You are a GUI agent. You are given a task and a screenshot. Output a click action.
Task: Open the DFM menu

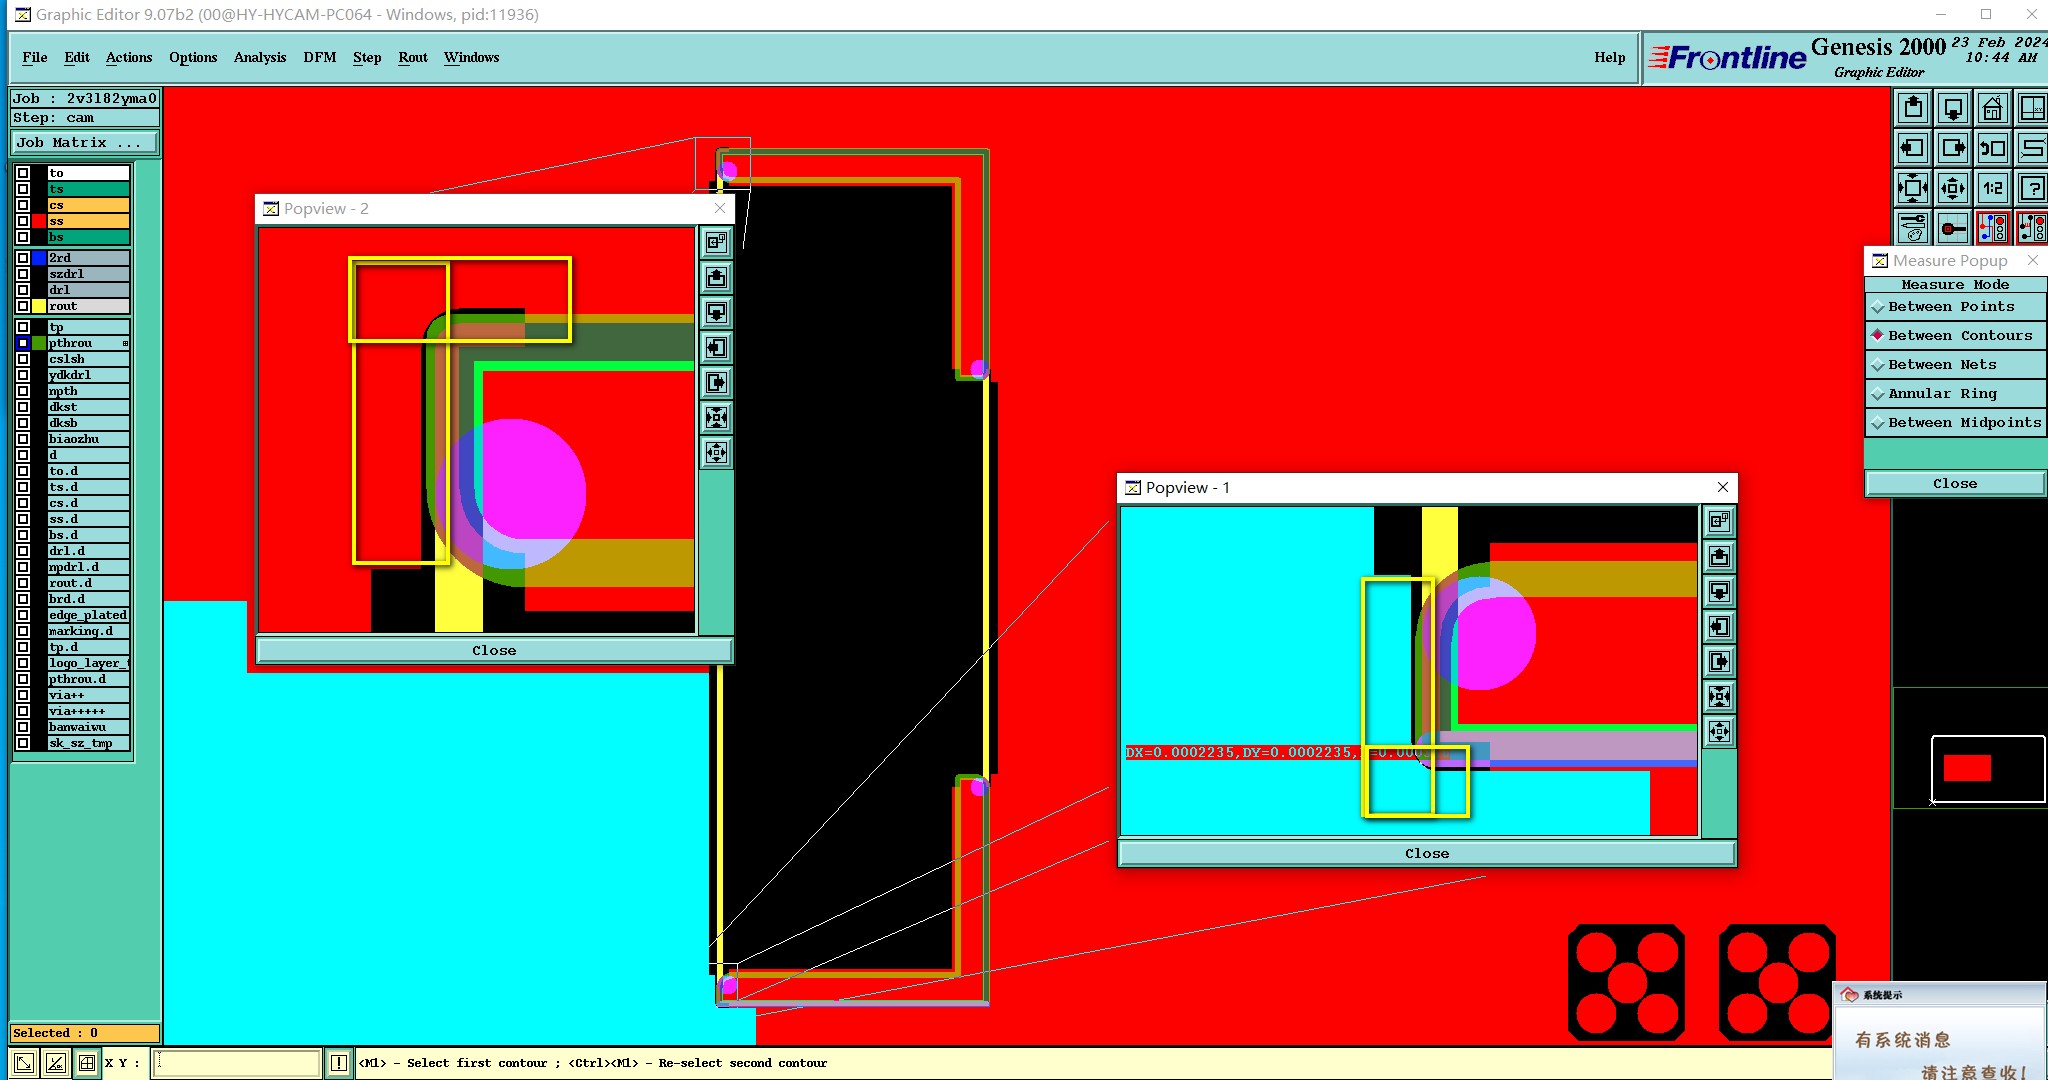319,57
